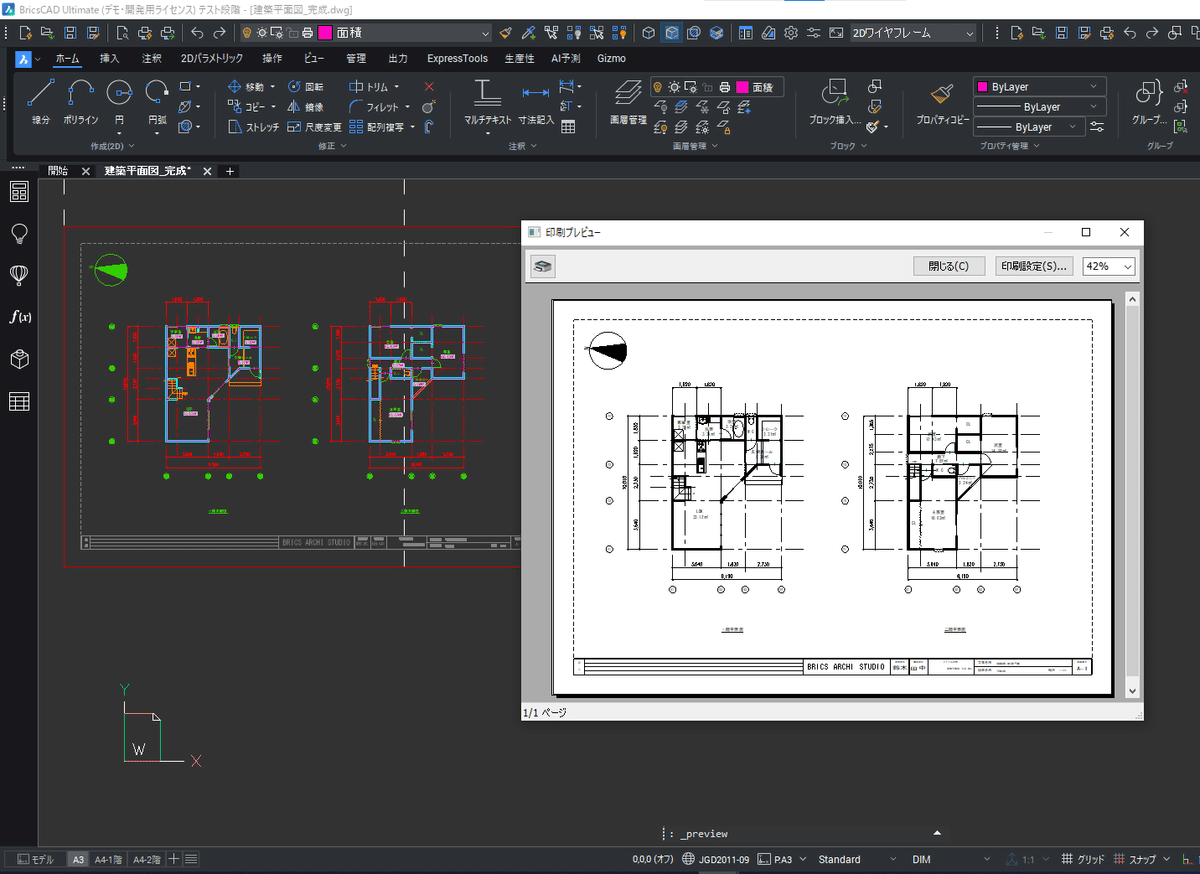Click the 印刷設定(S)... button
The width and height of the screenshot is (1200, 874).
tap(1035, 266)
